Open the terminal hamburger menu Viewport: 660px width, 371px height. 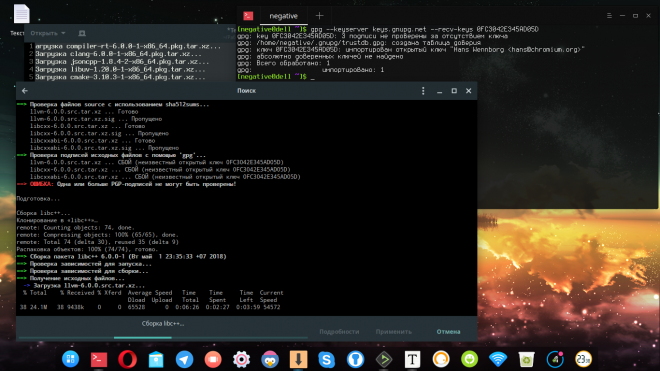[609, 16]
